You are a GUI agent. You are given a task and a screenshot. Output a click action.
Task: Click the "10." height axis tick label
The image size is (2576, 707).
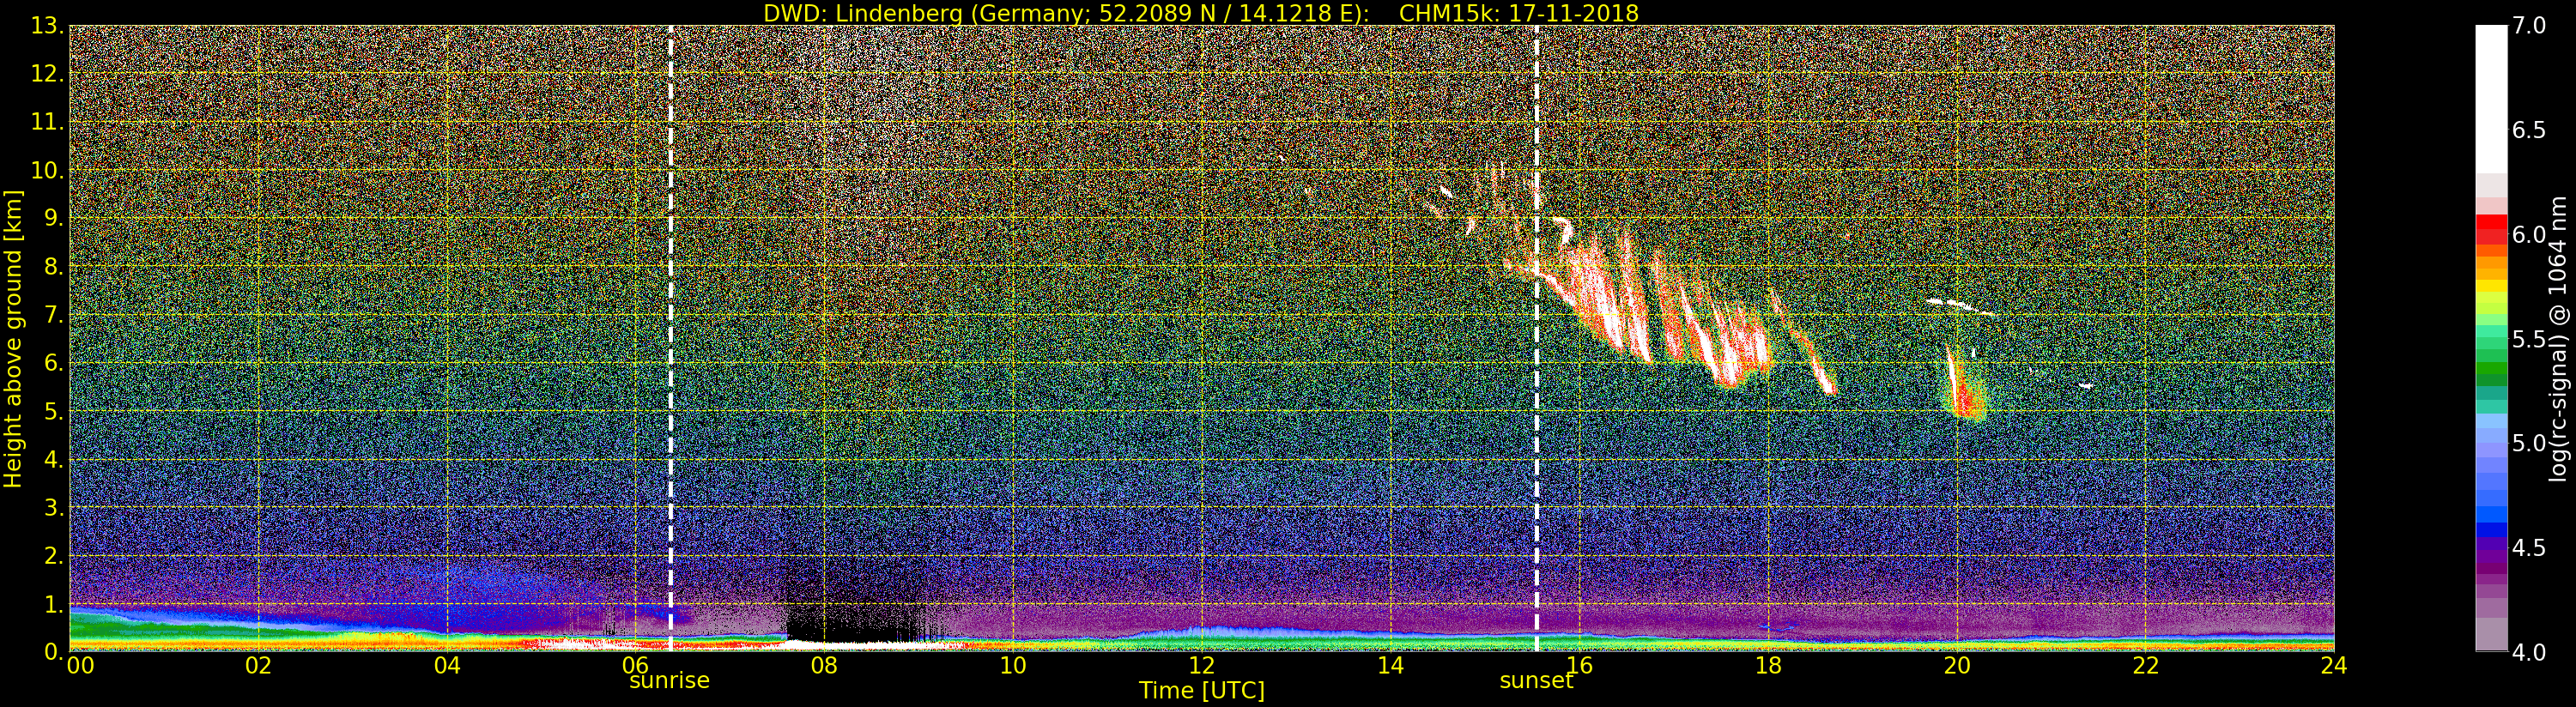click(x=47, y=170)
